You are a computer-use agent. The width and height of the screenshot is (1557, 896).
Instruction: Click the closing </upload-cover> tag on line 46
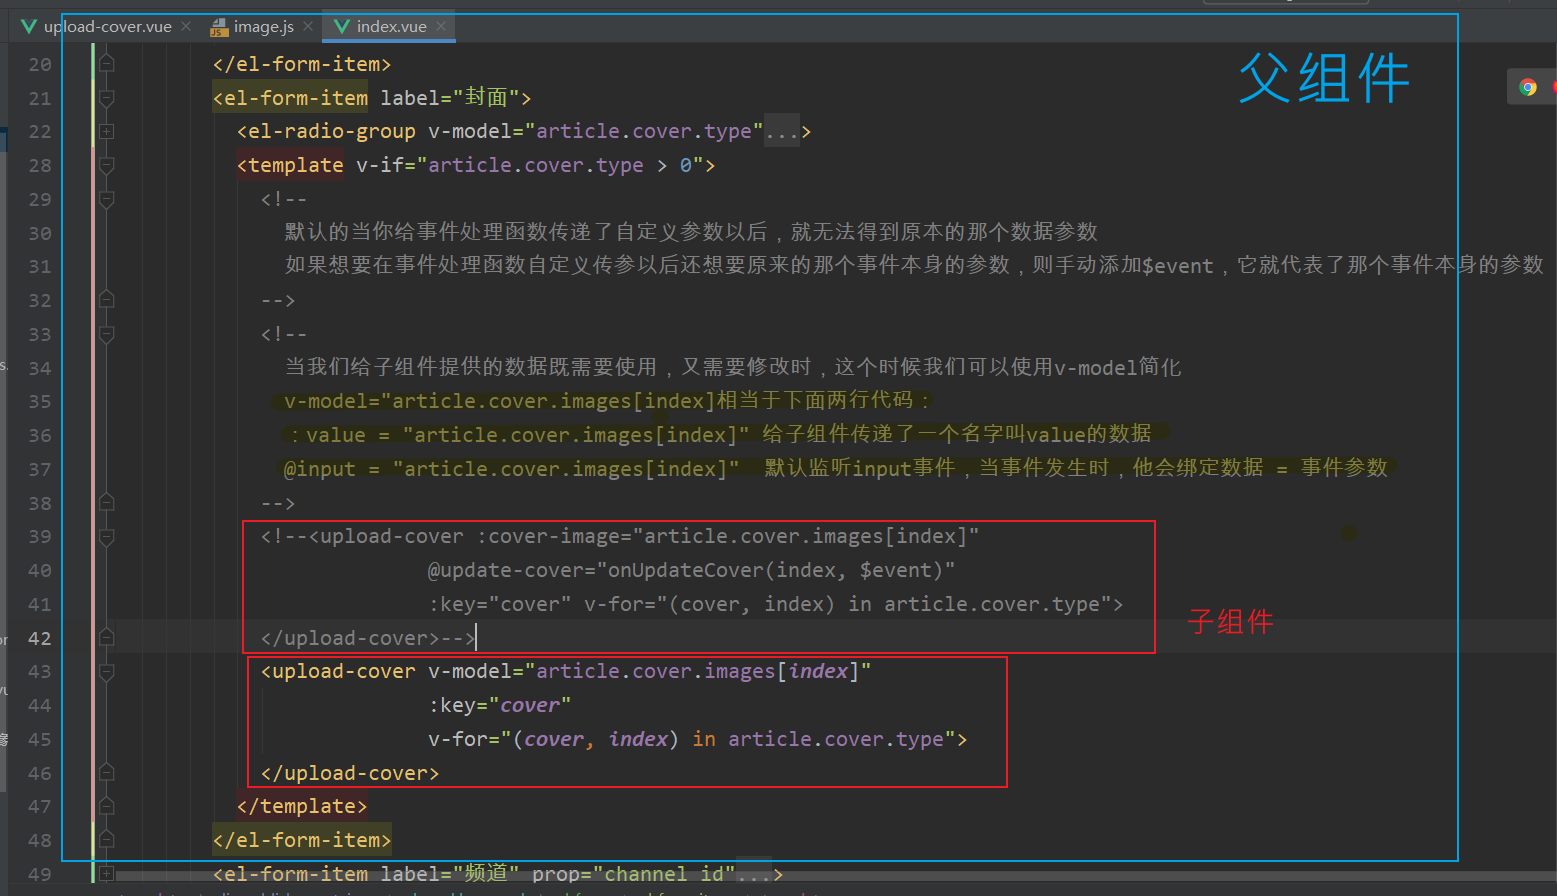pyautogui.click(x=350, y=773)
